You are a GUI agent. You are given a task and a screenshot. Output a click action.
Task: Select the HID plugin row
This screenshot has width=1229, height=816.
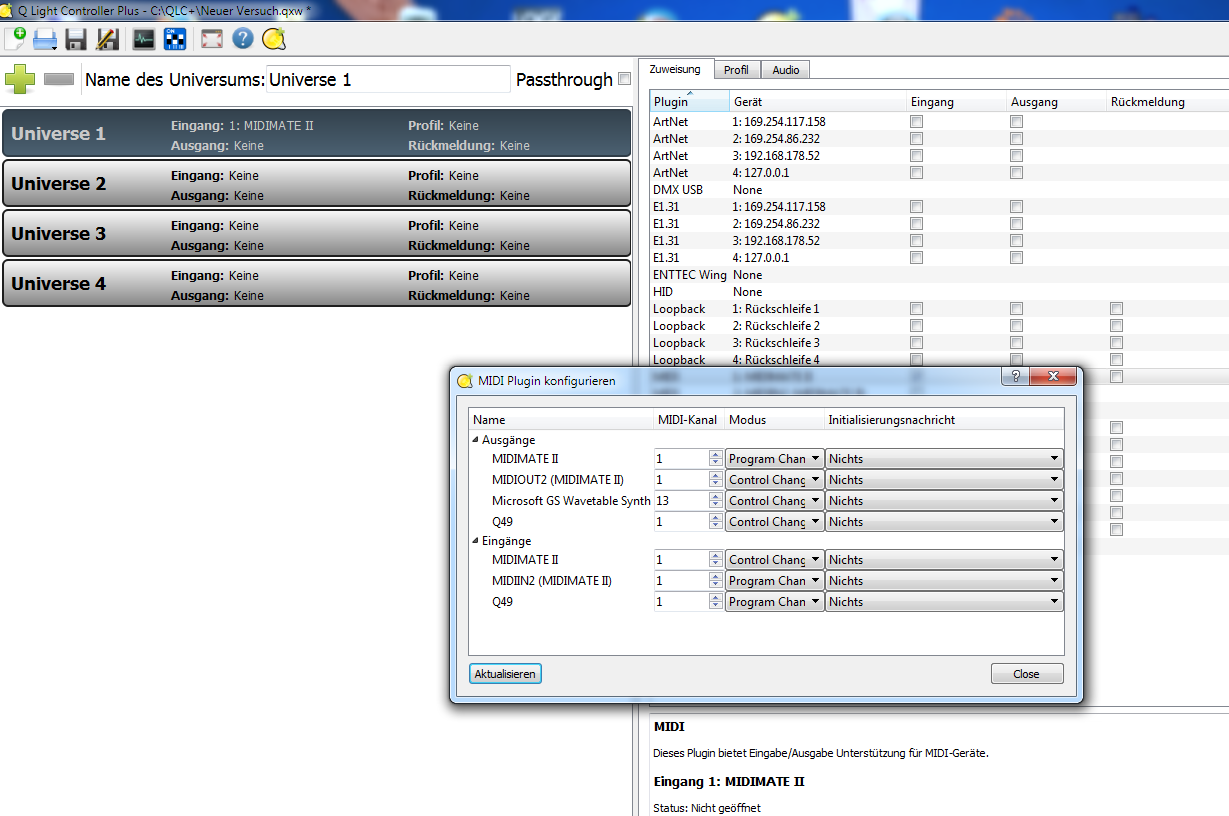[x=939, y=292]
